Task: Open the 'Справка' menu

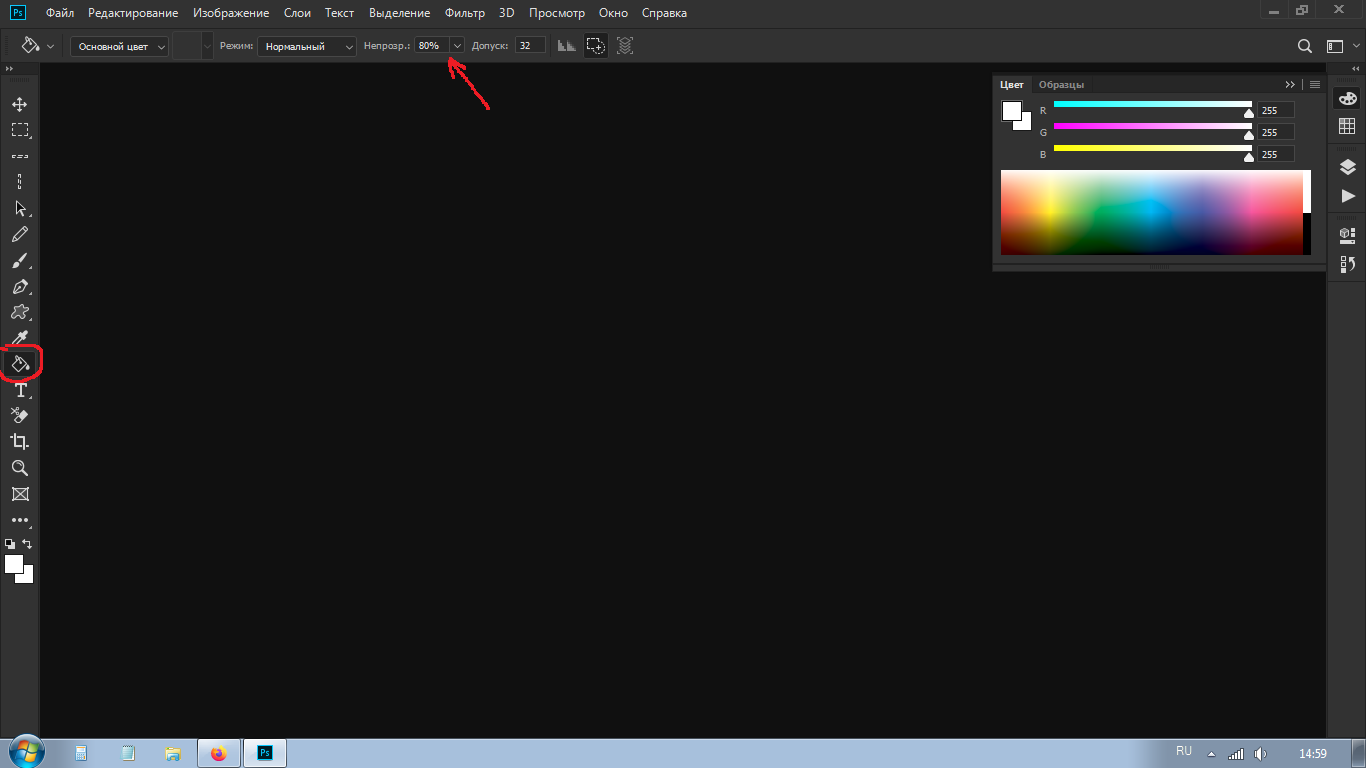Action: [x=664, y=13]
